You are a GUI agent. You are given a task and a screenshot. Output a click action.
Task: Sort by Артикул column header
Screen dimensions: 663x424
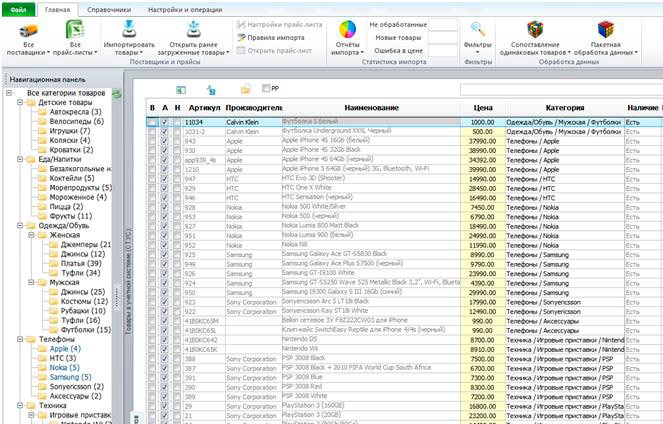click(x=204, y=108)
